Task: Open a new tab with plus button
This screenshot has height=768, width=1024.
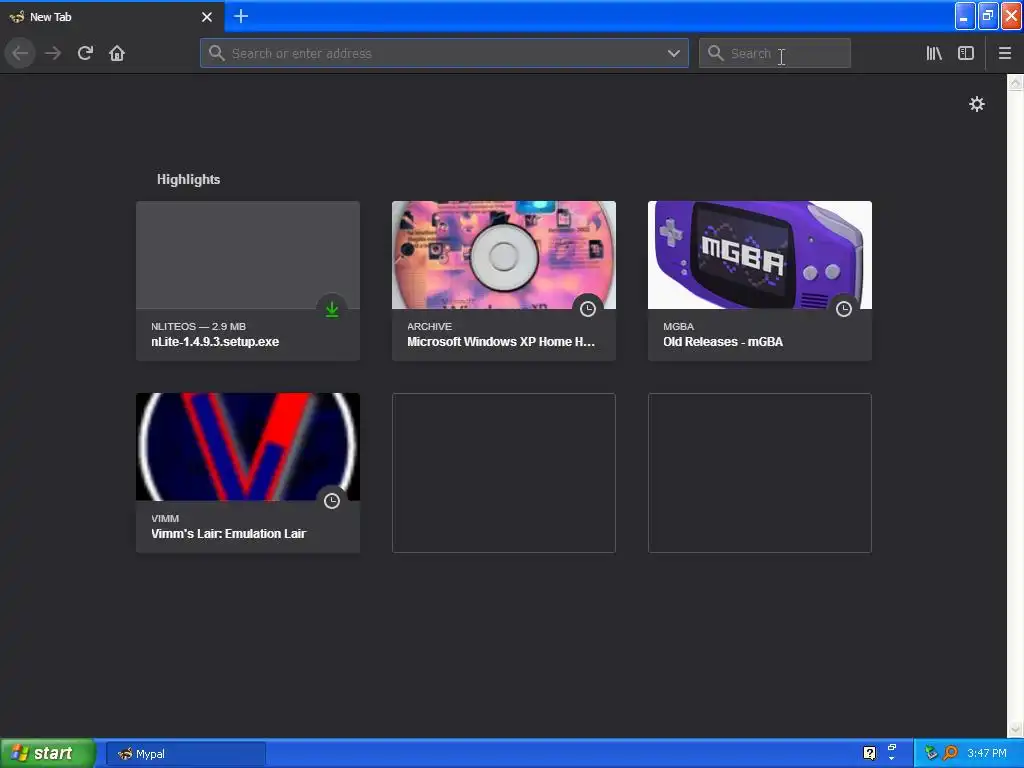Action: tap(241, 16)
